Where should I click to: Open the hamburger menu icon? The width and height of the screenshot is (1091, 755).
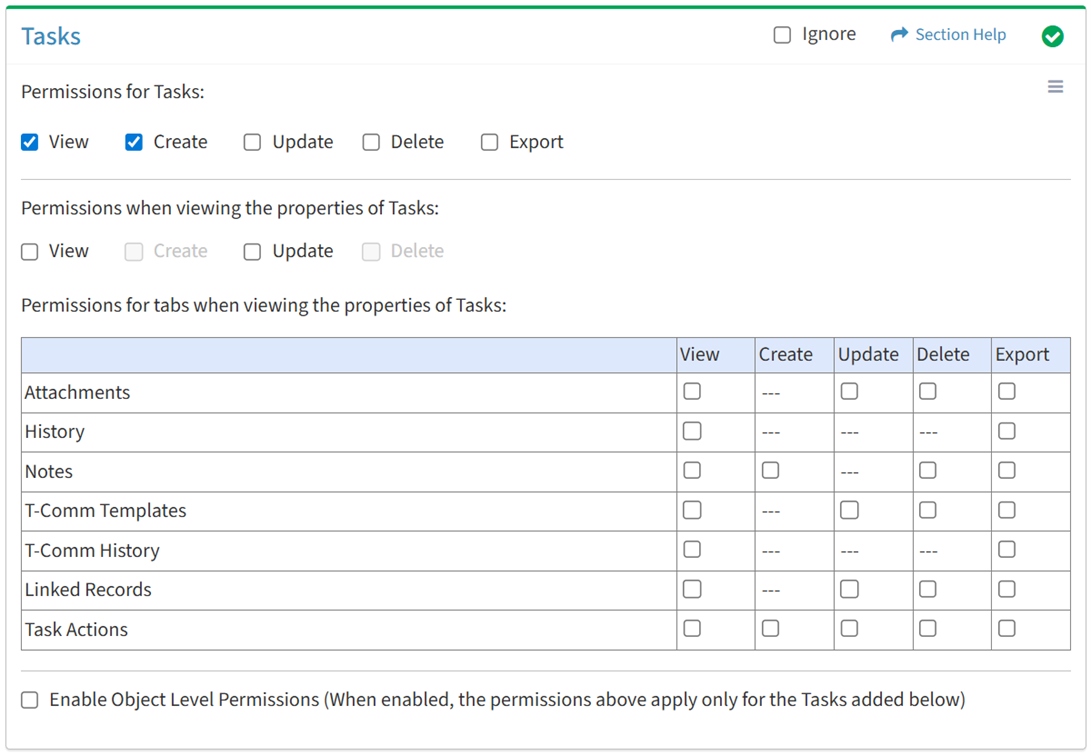coord(1055,87)
